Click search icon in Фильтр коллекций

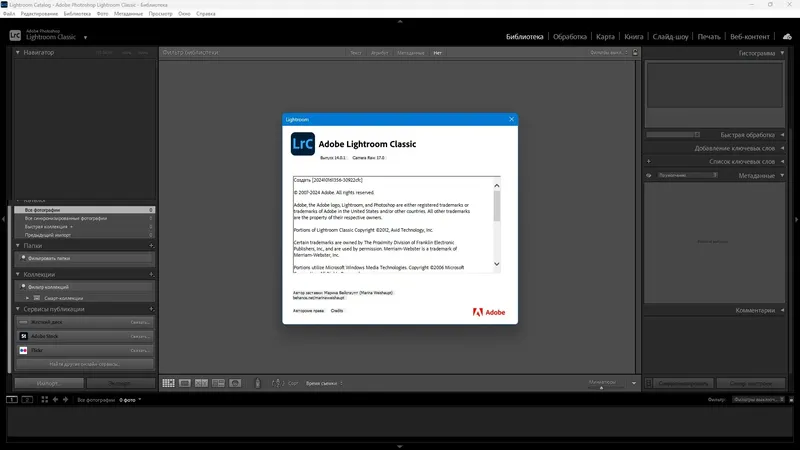[23, 287]
